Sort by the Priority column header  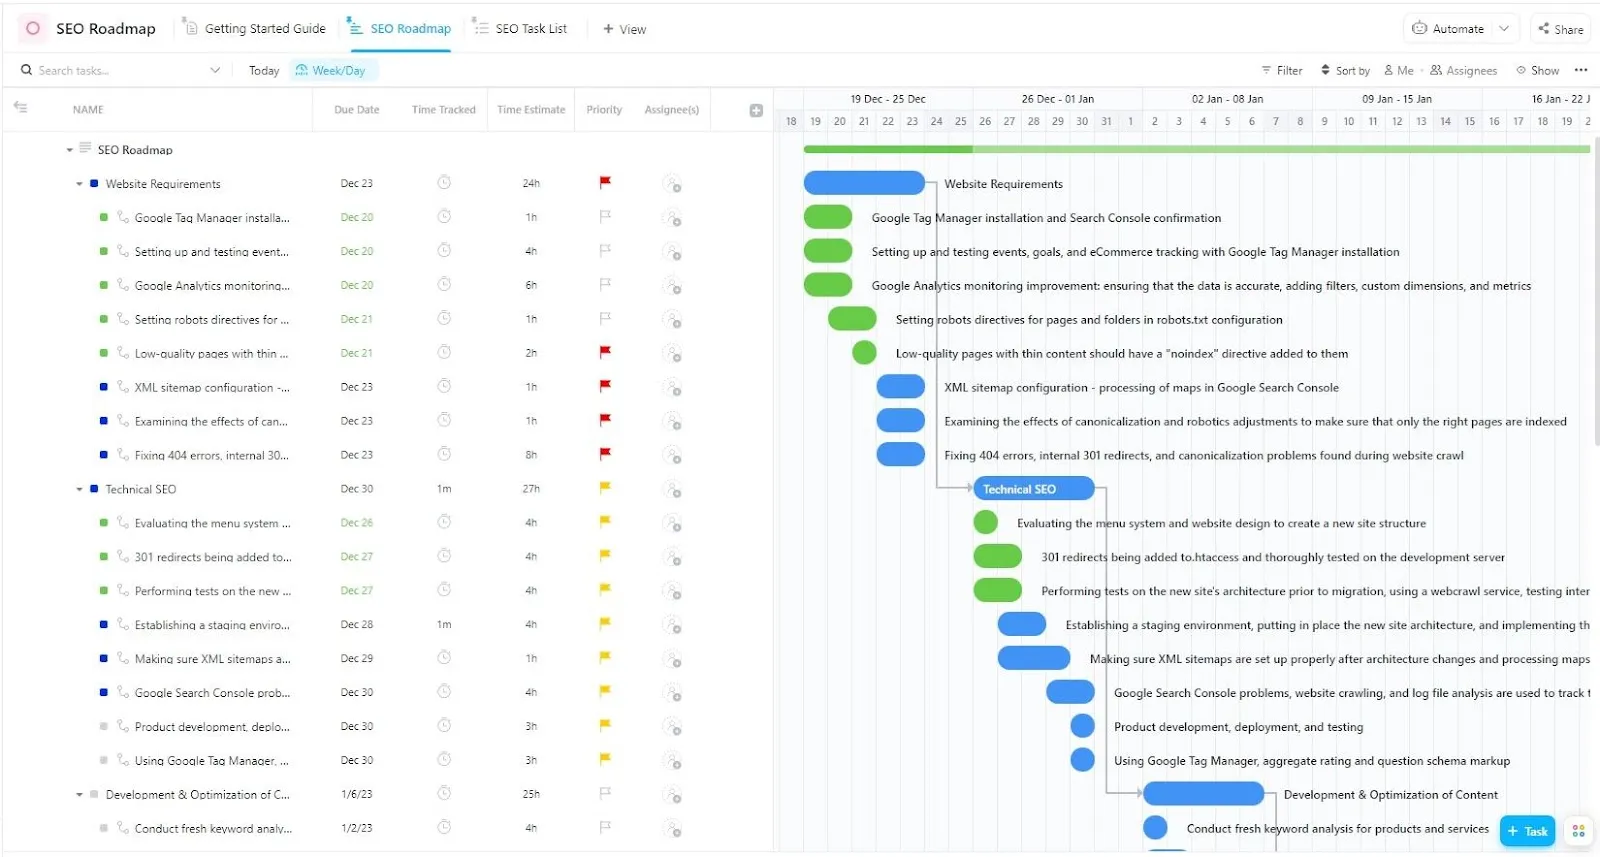tap(604, 110)
